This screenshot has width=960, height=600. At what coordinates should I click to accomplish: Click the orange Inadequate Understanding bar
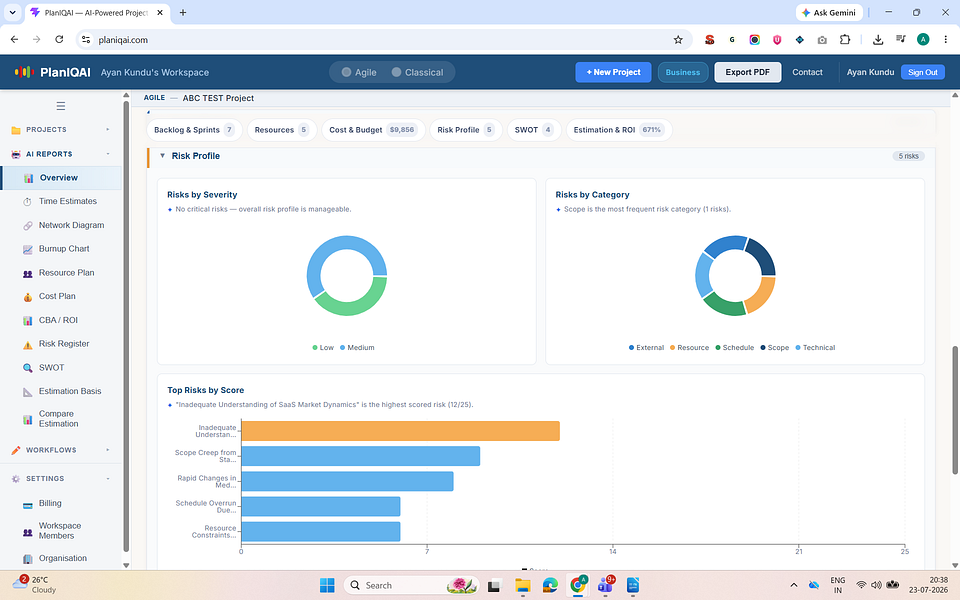(400, 431)
